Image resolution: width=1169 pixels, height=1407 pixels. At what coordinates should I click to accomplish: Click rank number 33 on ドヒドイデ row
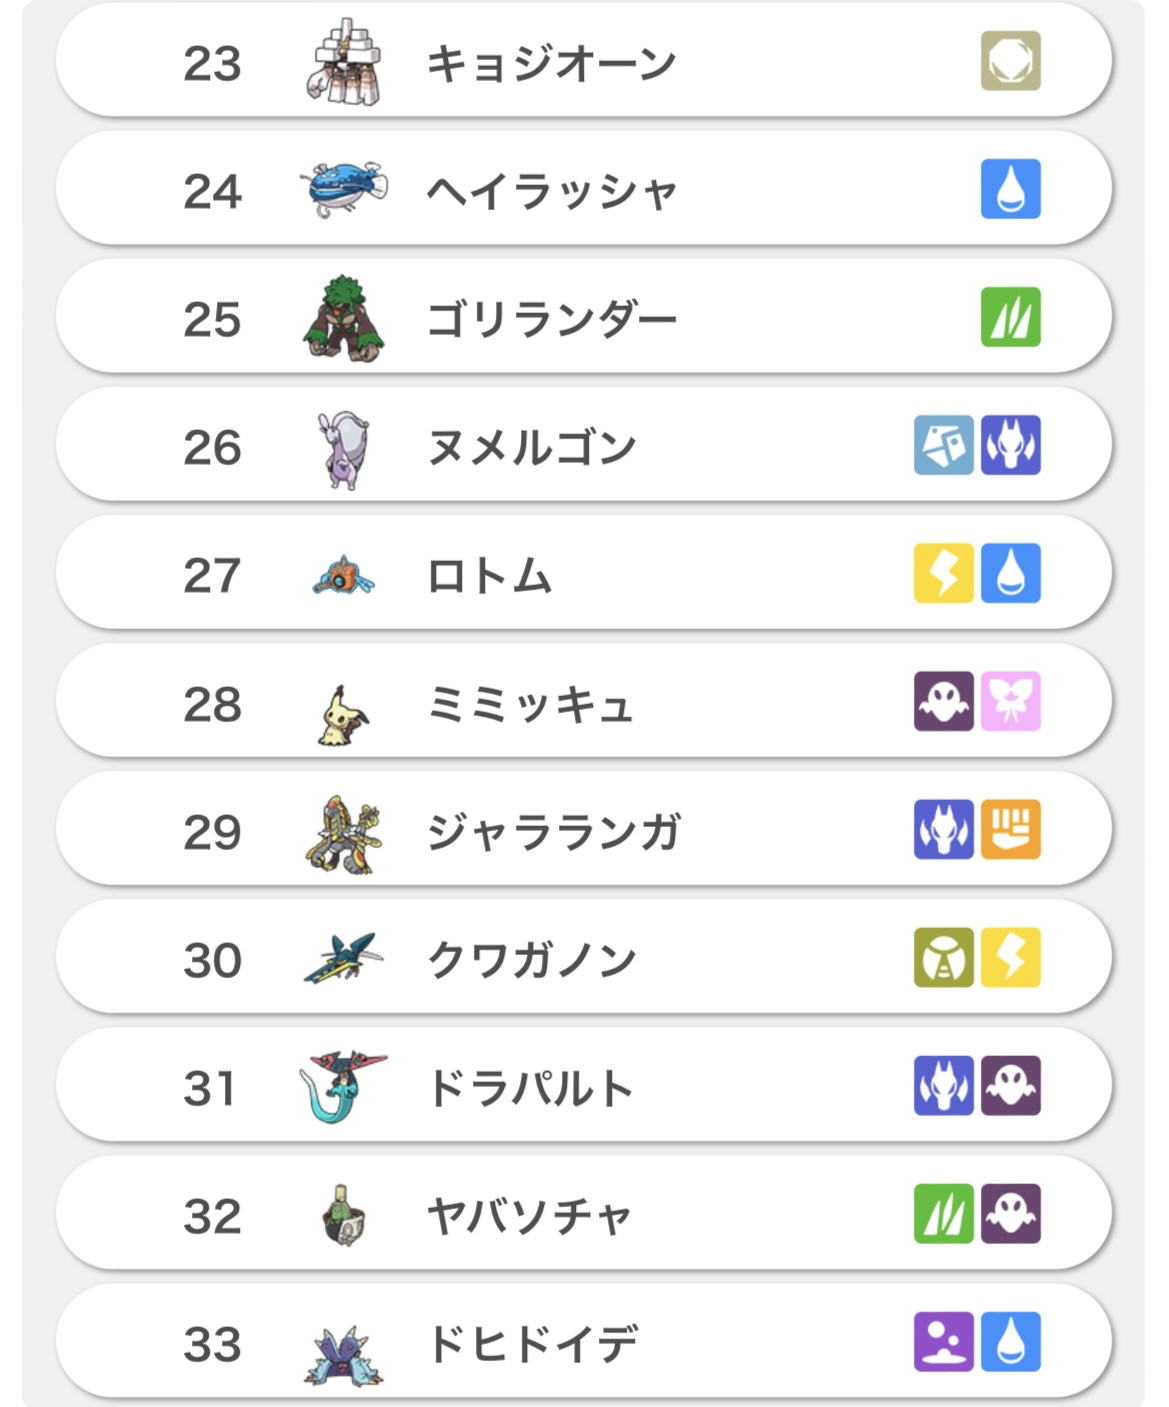(212, 1344)
